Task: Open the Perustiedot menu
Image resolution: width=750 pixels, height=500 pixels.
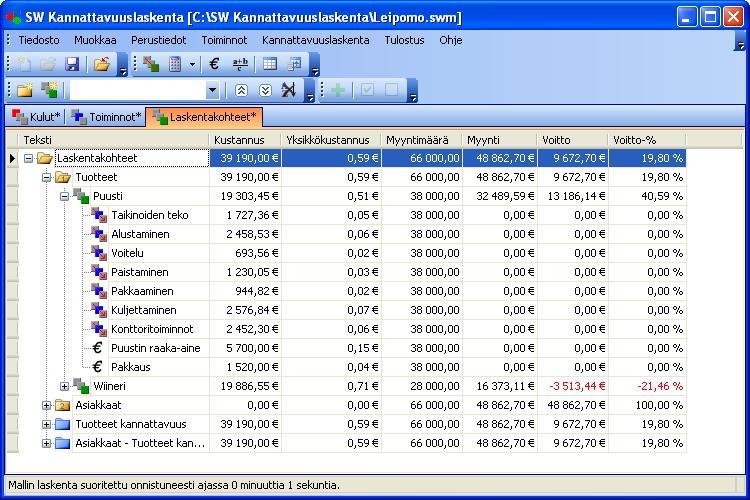Action: tap(159, 40)
